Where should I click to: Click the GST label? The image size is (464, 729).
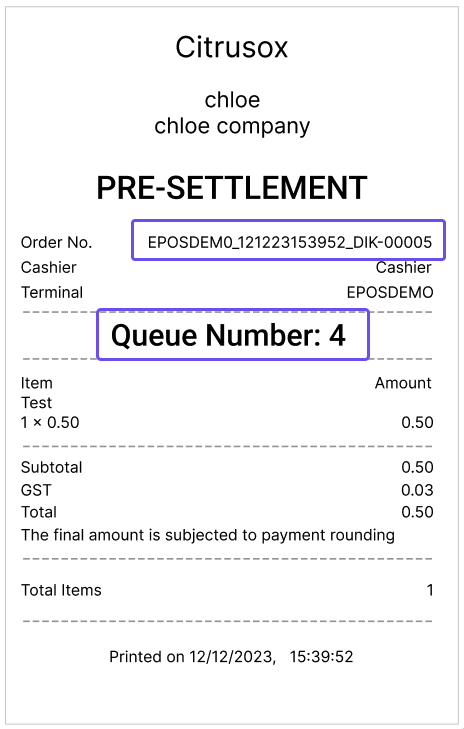pyautogui.click(x=36, y=490)
